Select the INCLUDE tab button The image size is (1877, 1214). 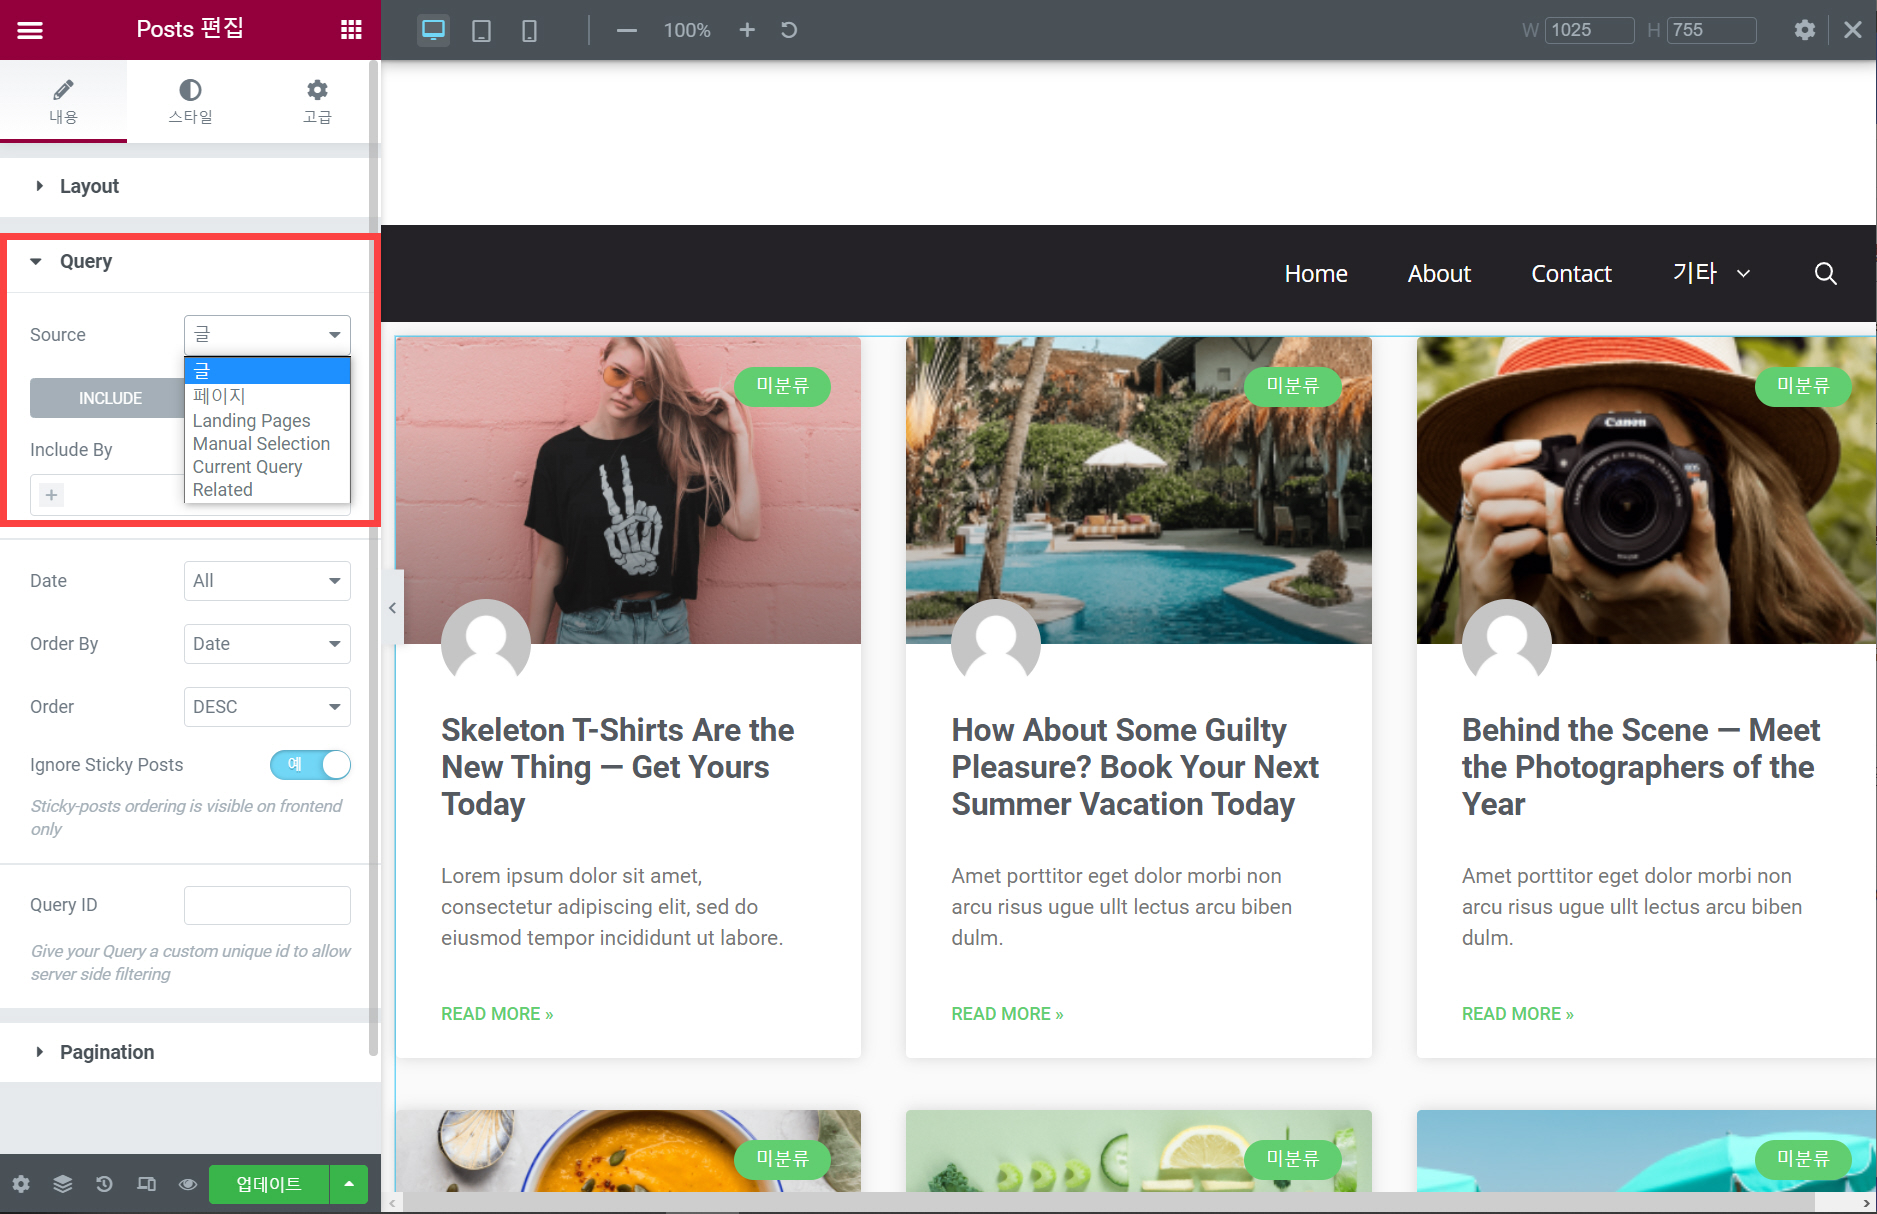[108, 398]
